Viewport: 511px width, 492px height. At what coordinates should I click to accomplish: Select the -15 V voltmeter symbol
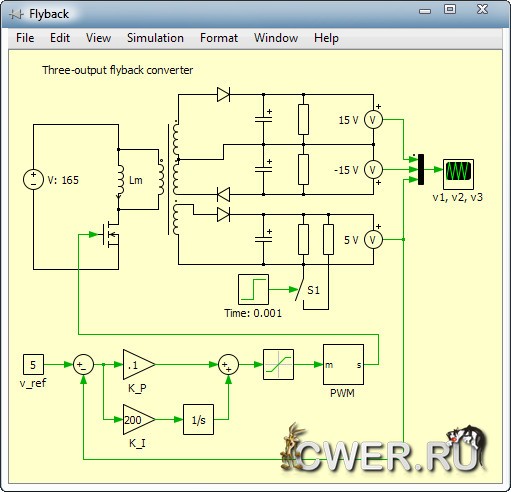[373, 170]
